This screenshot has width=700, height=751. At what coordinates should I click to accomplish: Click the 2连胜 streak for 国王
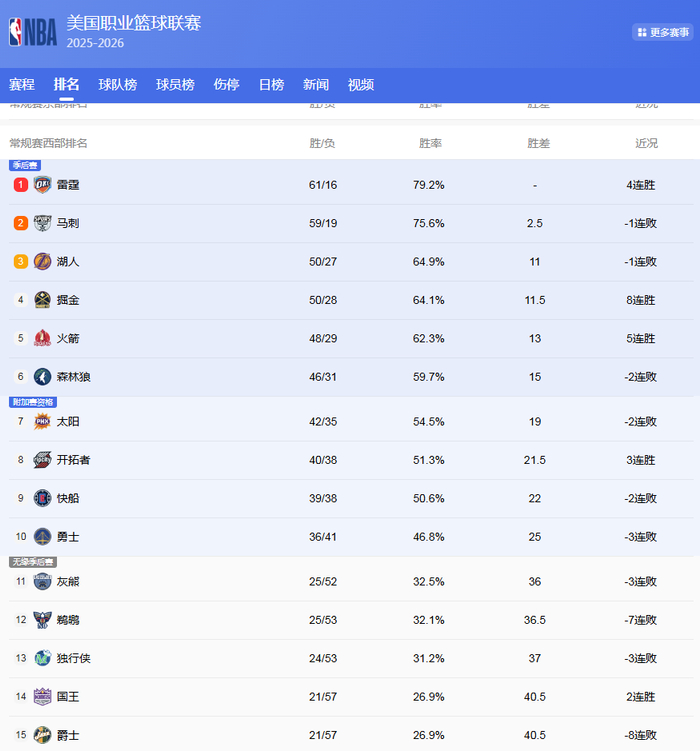pos(641,696)
